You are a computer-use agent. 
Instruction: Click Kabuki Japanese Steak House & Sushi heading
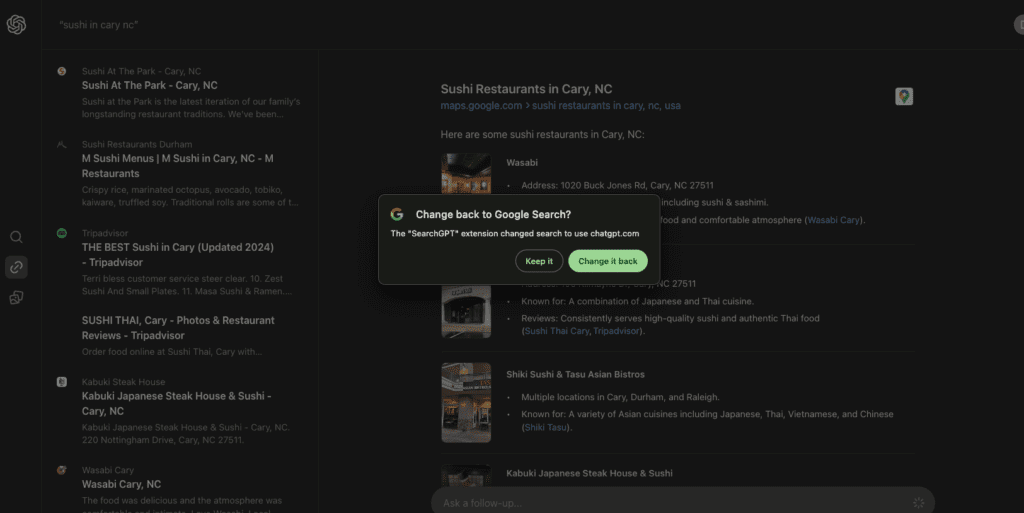589,473
